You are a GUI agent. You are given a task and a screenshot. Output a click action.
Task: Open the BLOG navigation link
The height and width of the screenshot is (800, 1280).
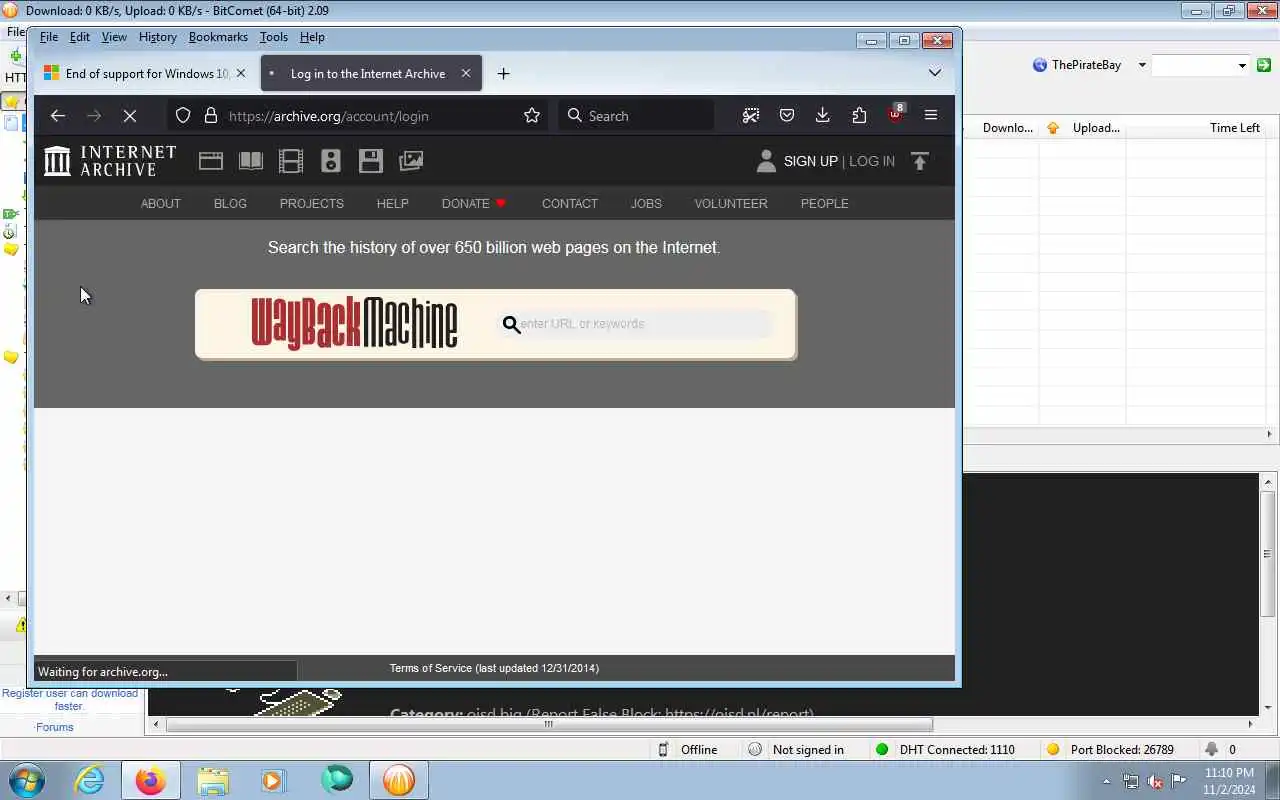click(230, 203)
